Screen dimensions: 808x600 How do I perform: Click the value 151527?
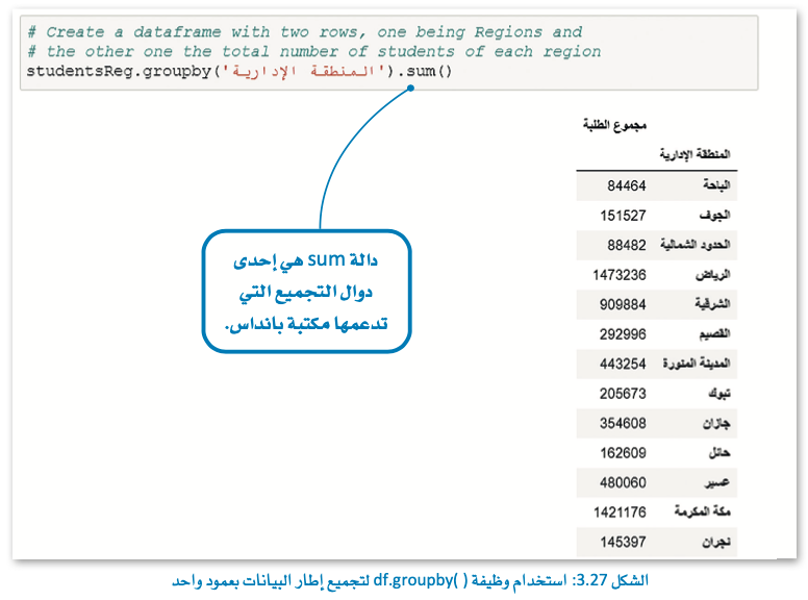point(622,215)
